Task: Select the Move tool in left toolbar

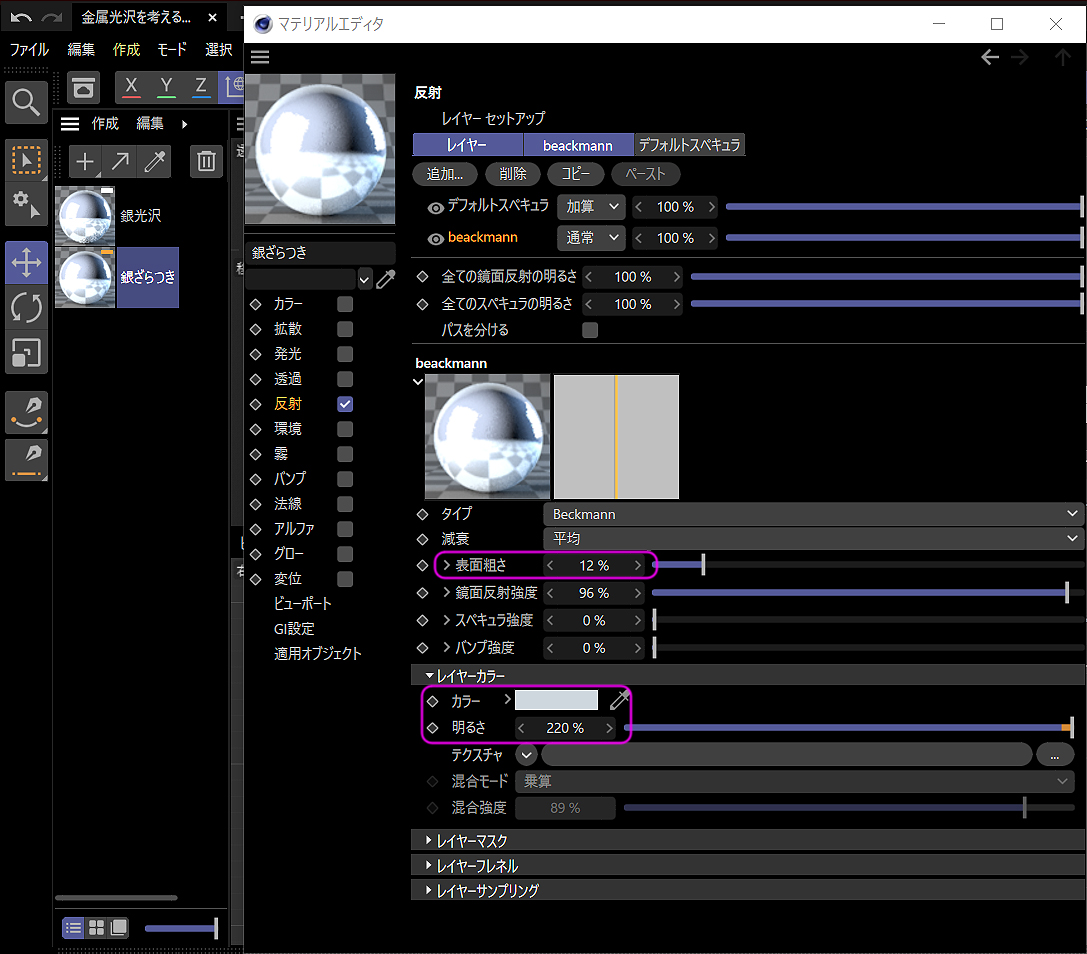Action: (26, 264)
